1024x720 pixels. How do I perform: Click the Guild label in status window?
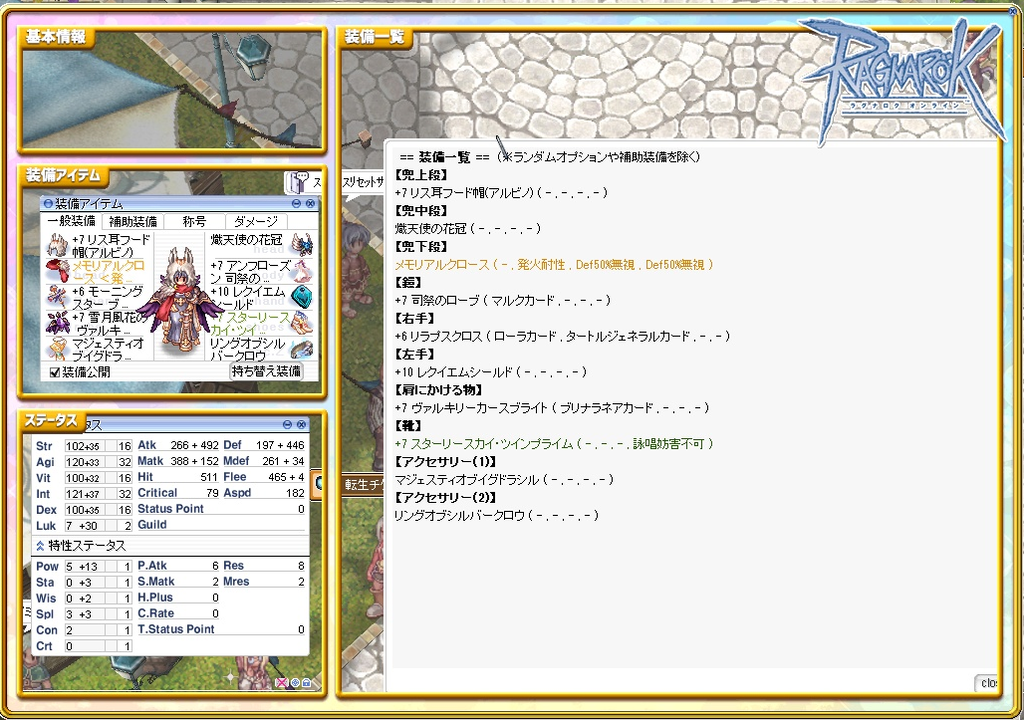coord(152,525)
